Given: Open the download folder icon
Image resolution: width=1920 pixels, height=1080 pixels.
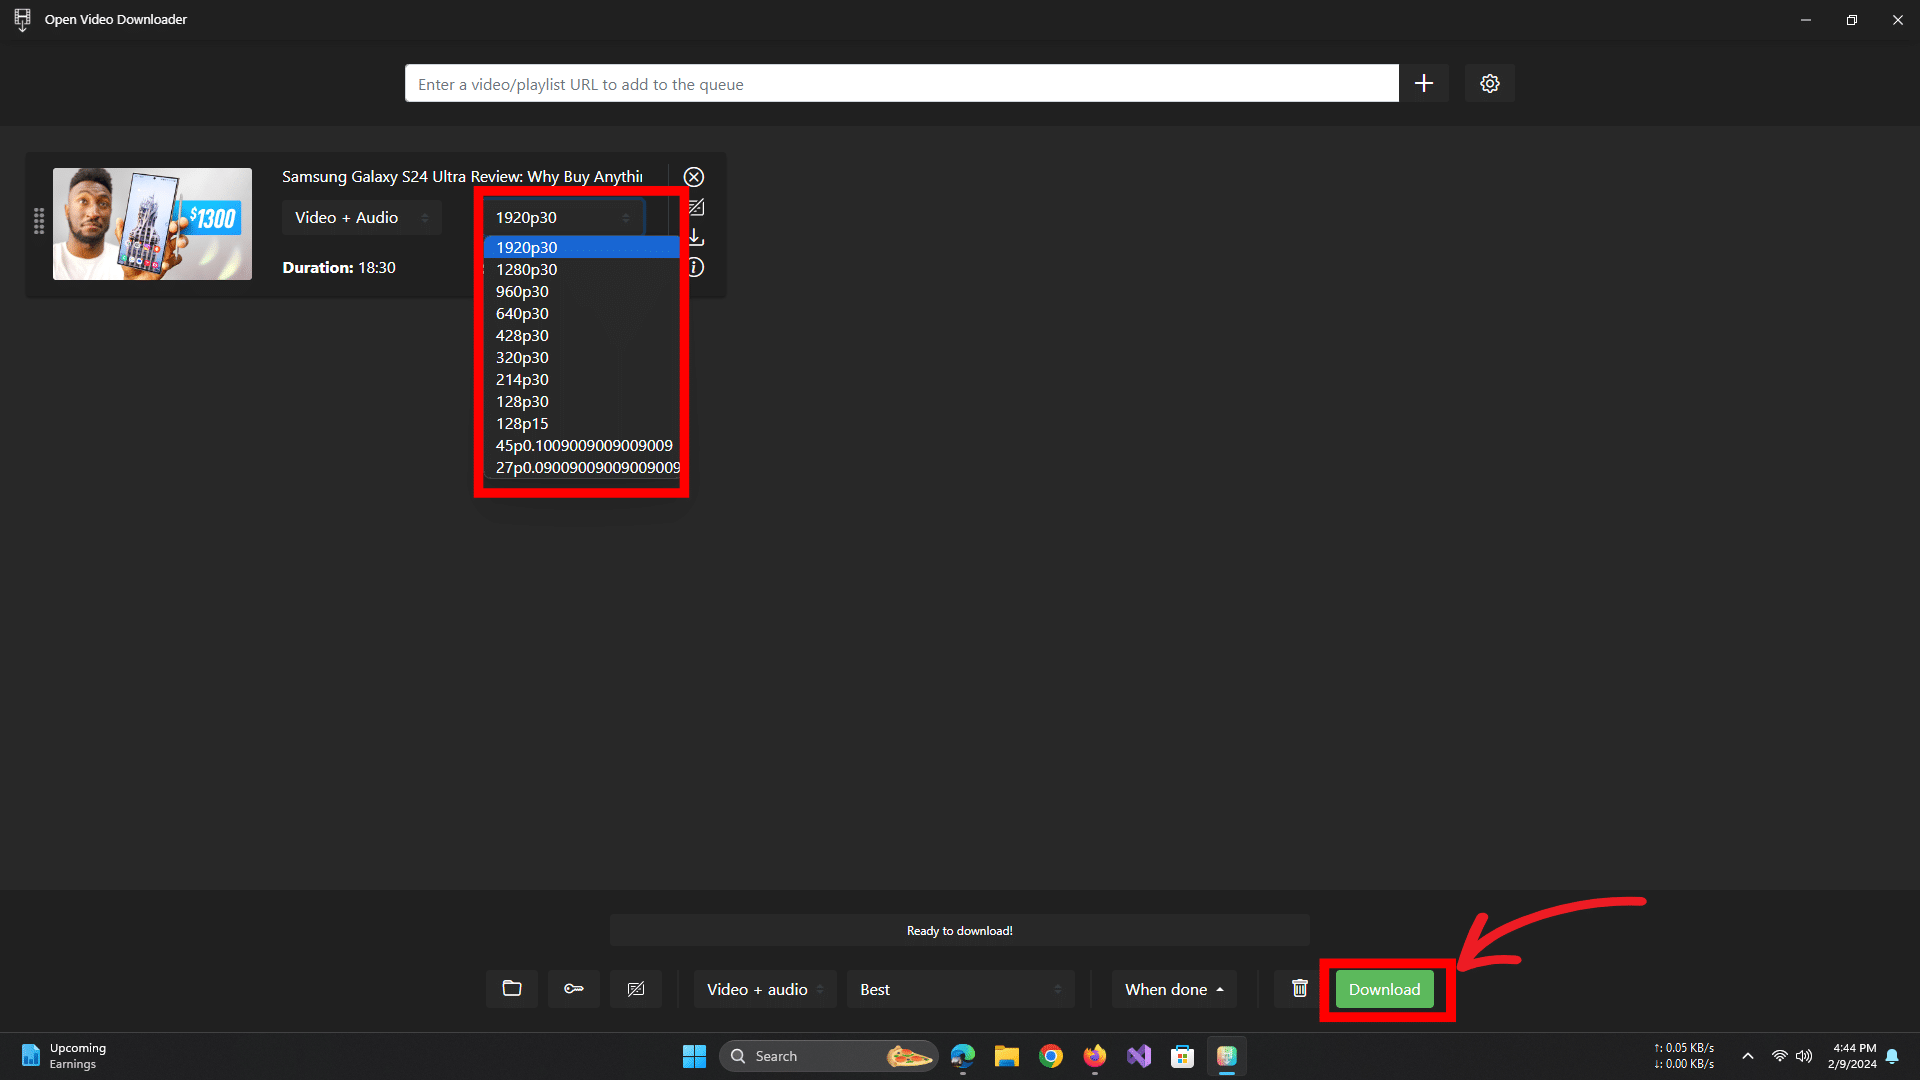Looking at the screenshot, I should pos(512,989).
